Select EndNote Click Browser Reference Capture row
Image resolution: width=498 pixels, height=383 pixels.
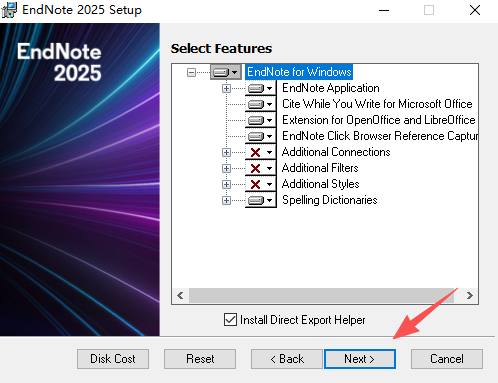coord(380,136)
